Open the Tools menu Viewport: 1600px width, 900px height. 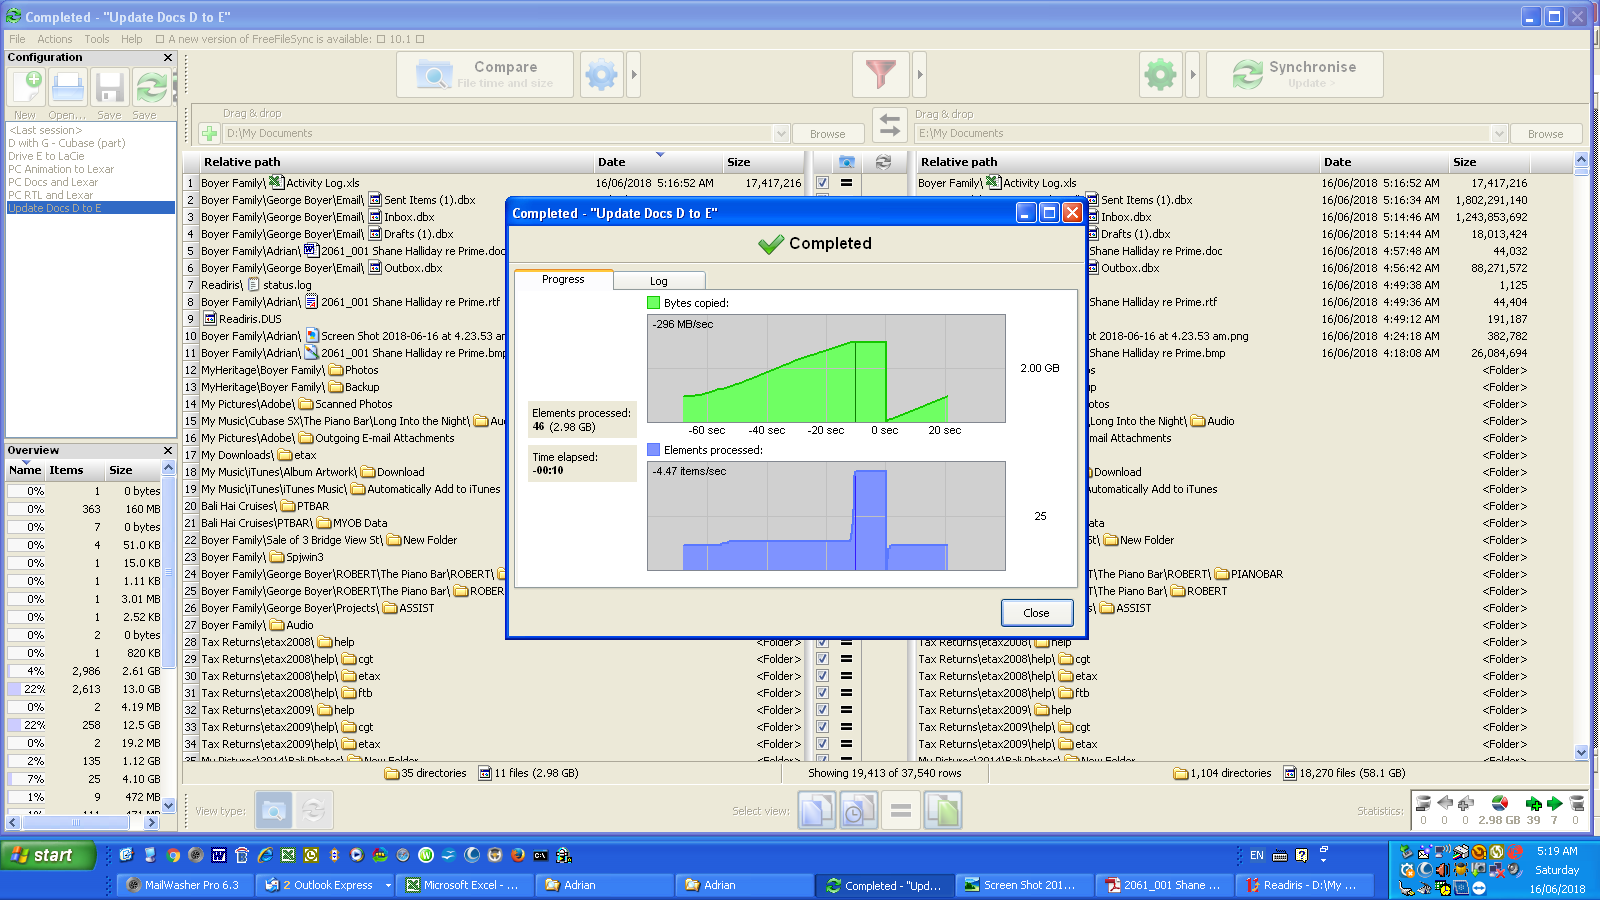[97, 39]
